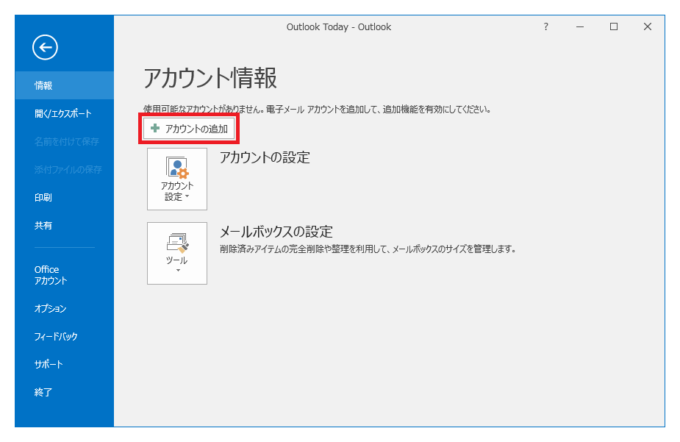Open 開く/エクスポート menu item

tap(65, 114)
